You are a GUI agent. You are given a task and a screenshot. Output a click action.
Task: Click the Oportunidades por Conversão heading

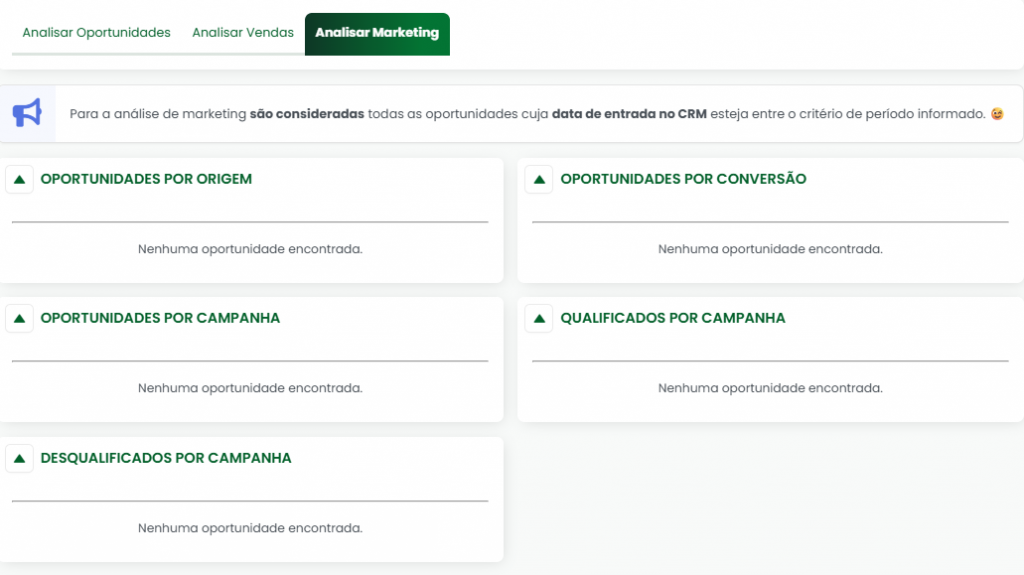683,180
